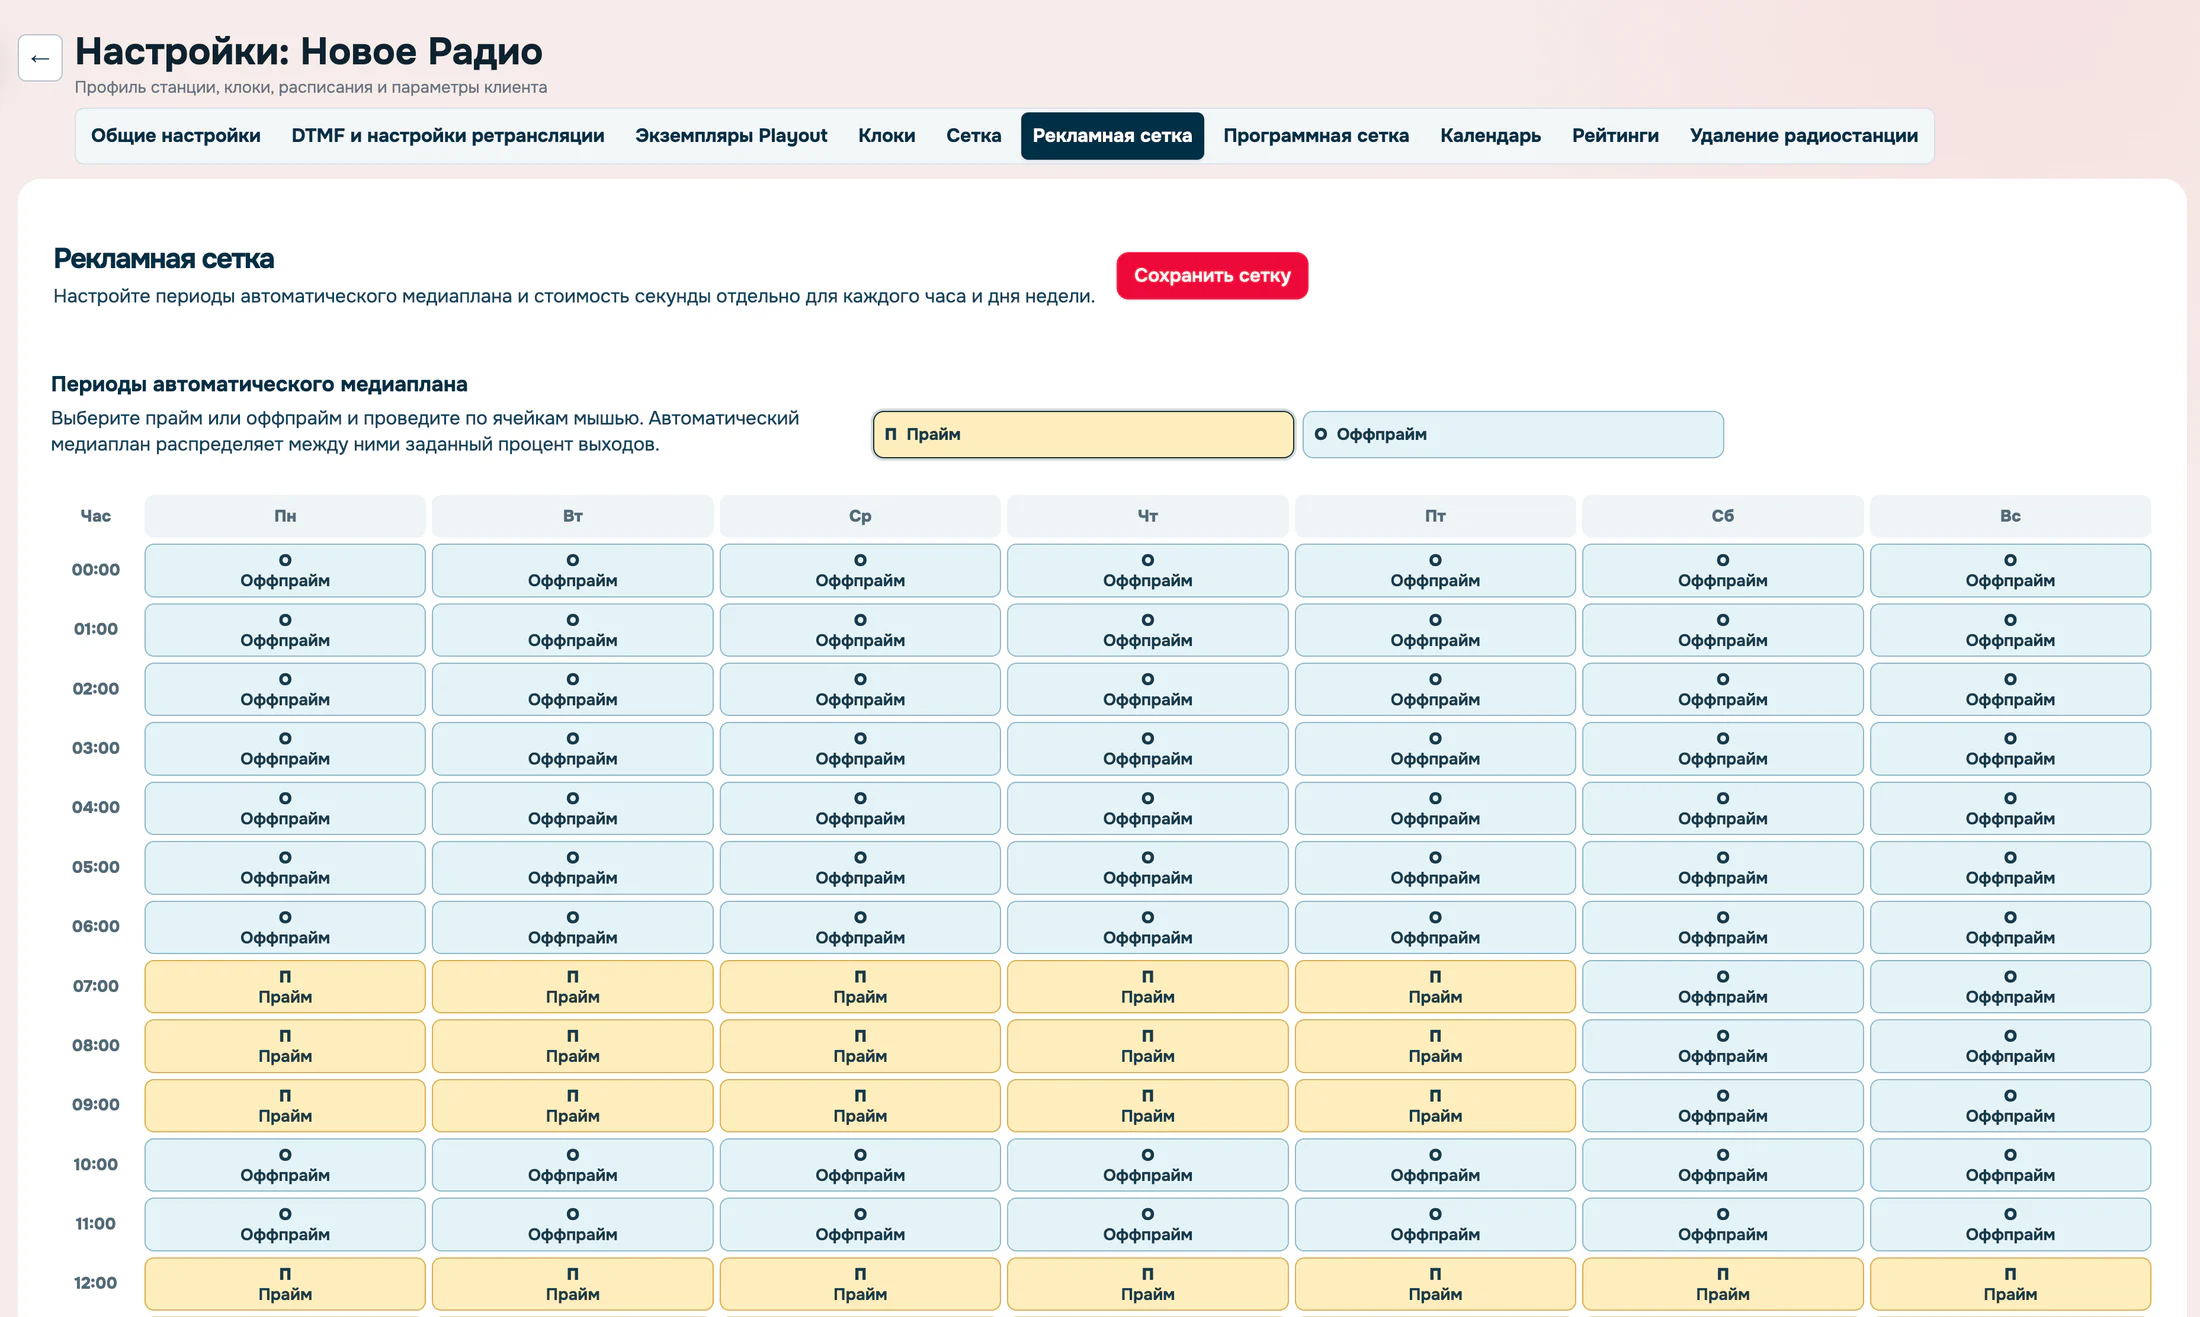This screenshot has width=2200, height=1317.
Task: Click the 12:00 hour row label
Action: coord(96,1283)
